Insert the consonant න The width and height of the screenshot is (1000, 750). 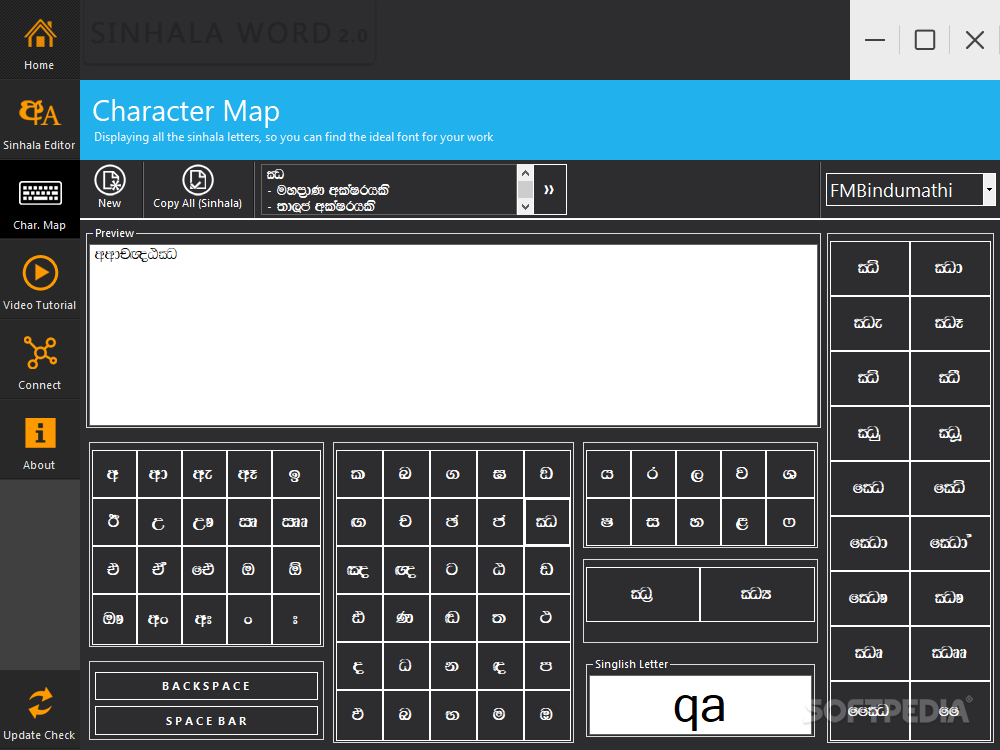(x=453, y=666)
